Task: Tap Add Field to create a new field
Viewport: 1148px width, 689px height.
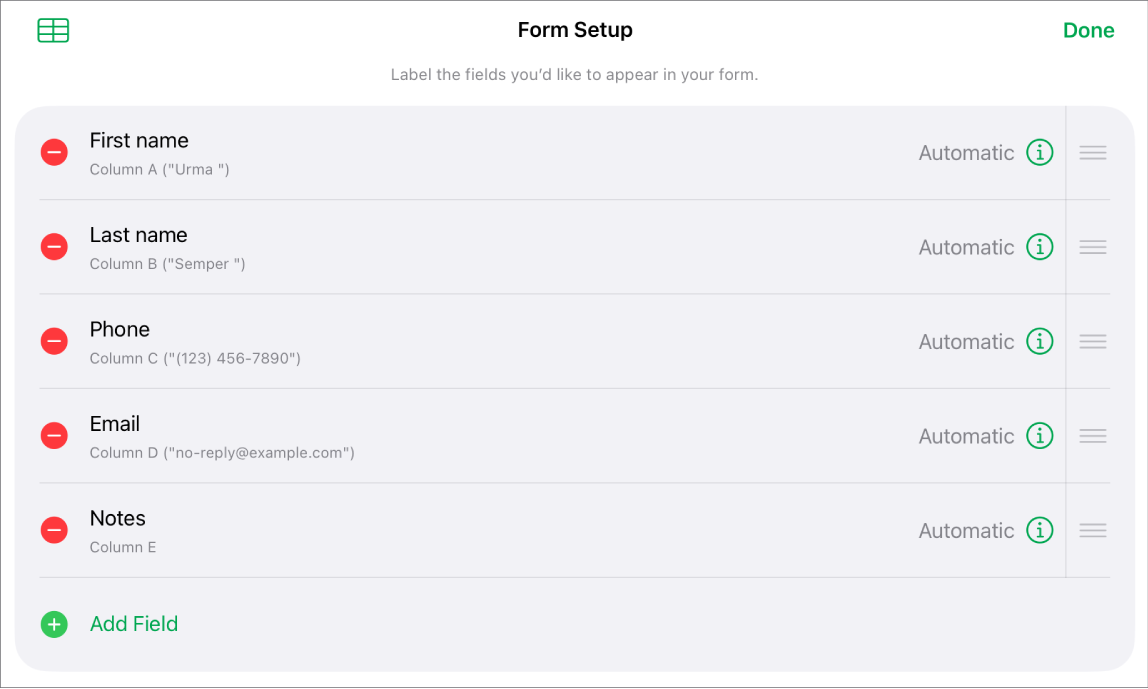Action: (133, 623)
